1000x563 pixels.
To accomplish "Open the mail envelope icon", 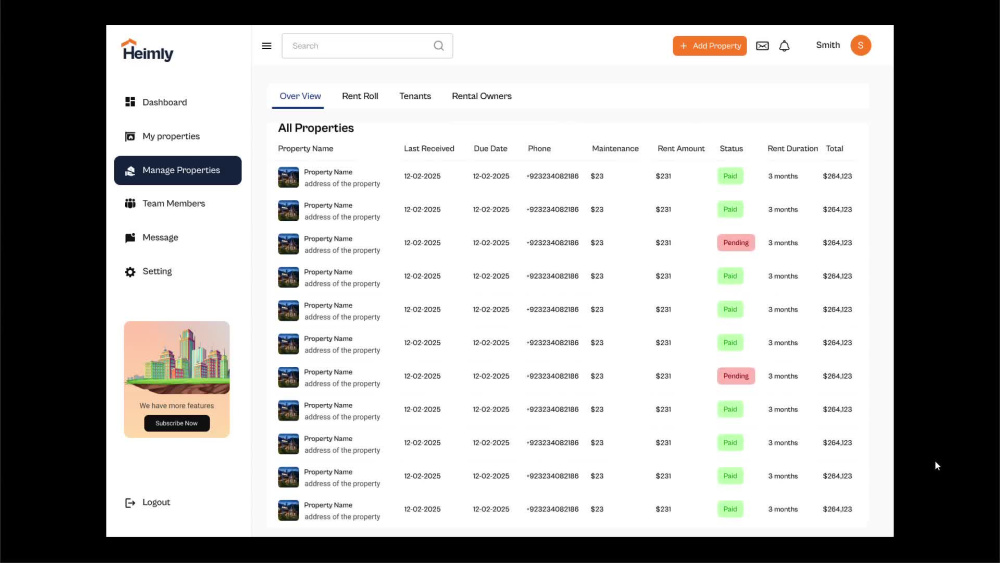I will [x=762, y=46].
